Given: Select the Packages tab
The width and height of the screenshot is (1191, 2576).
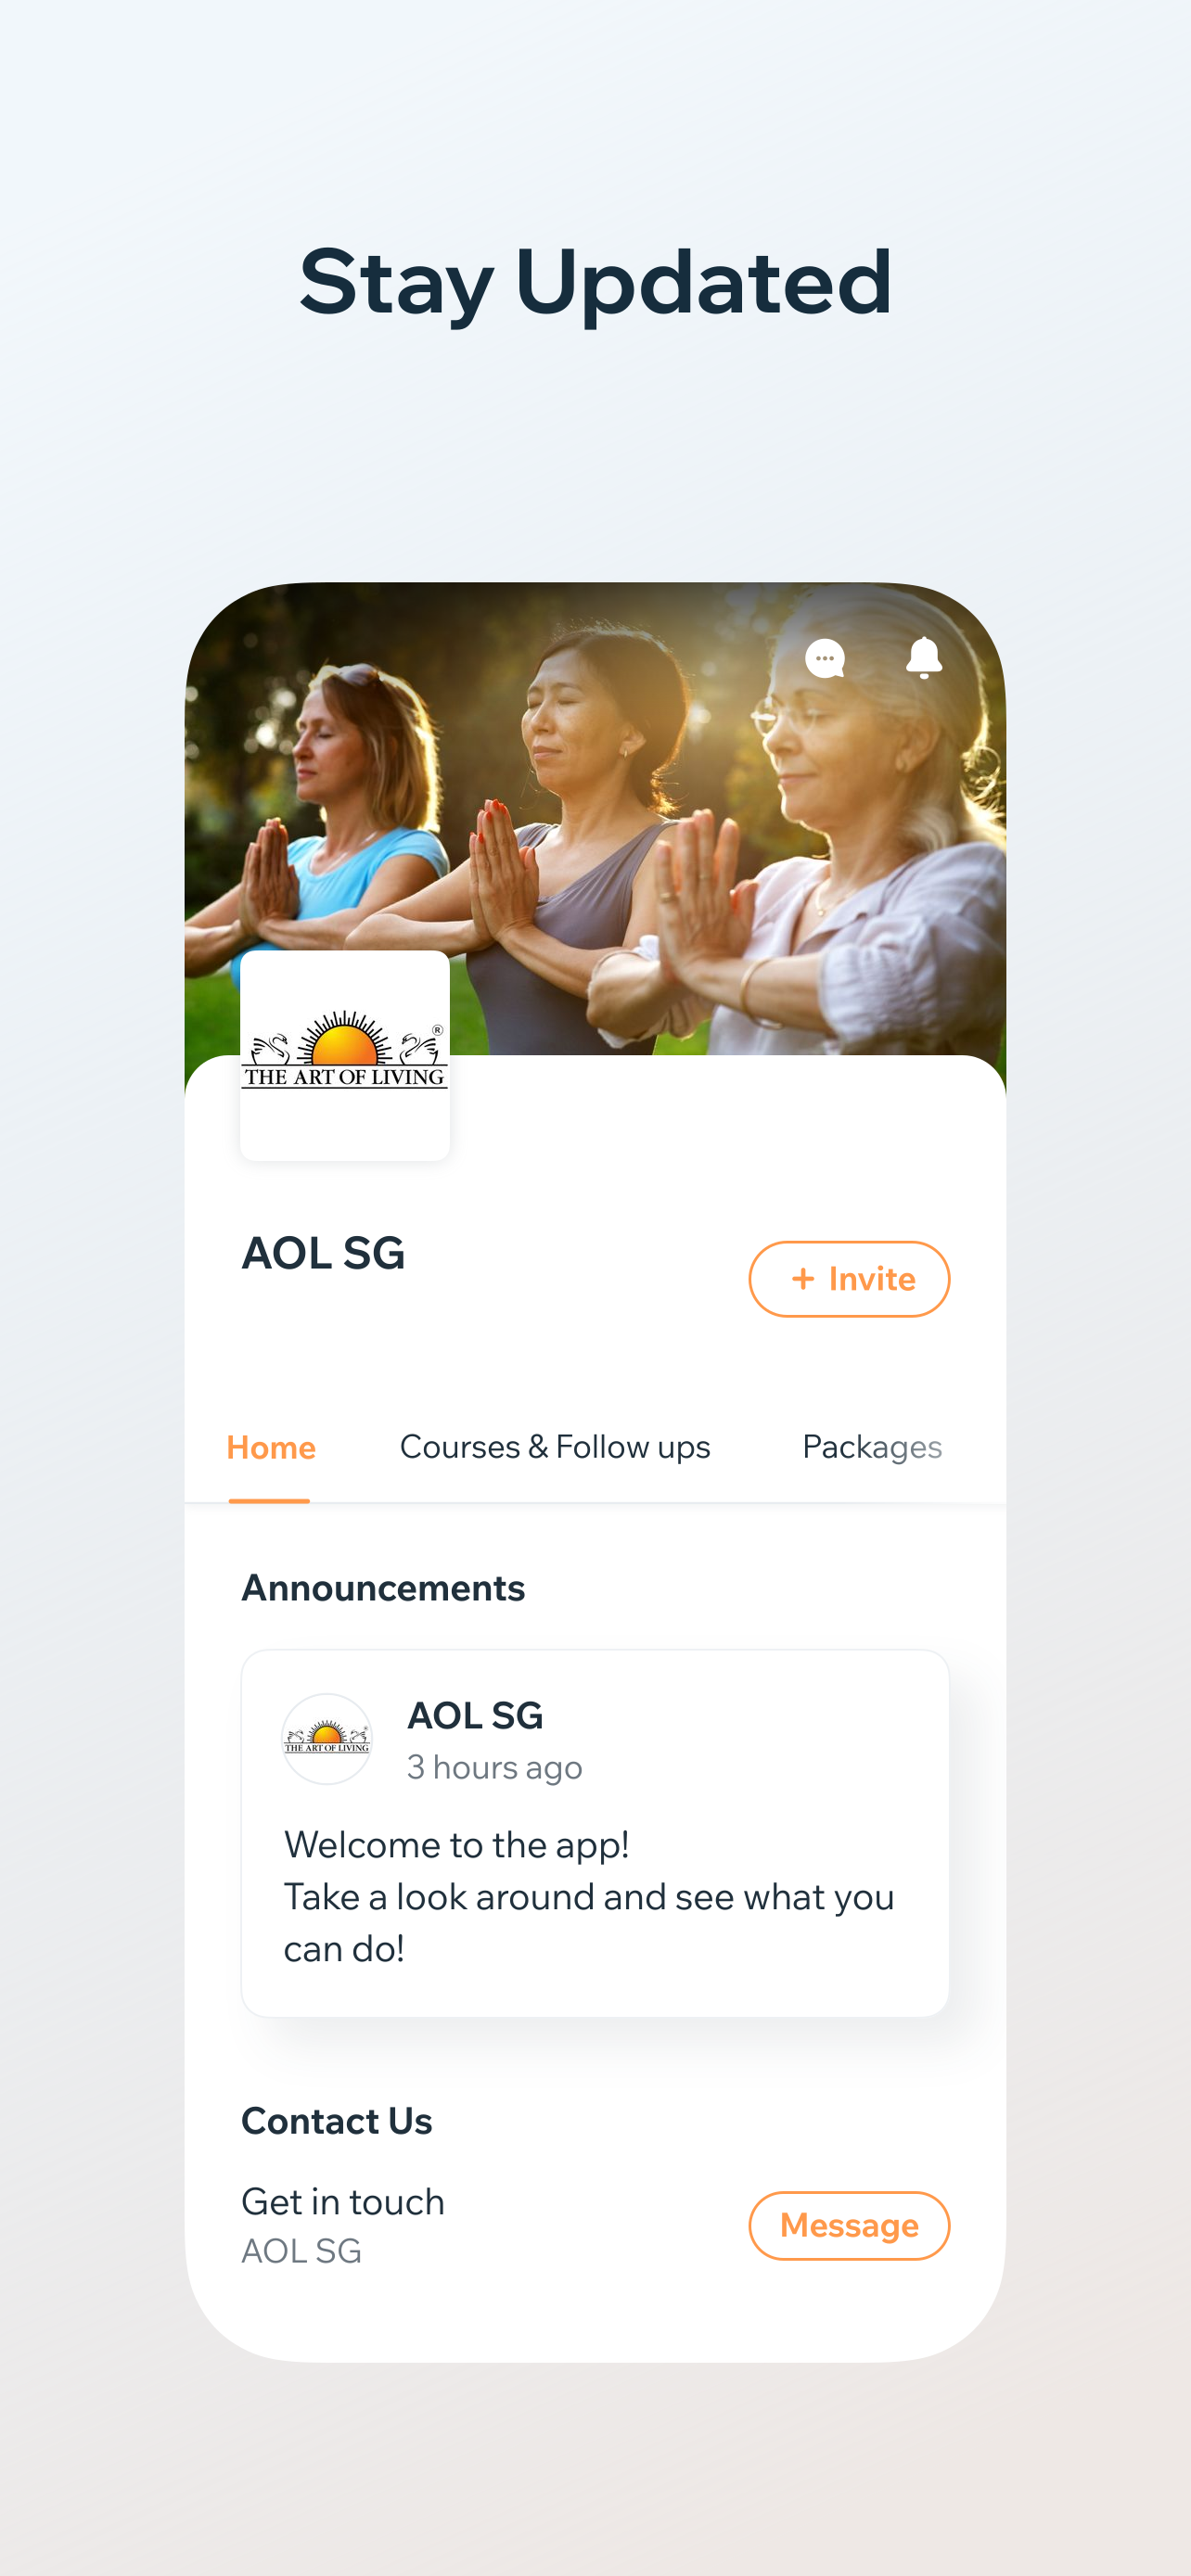Looking at the screenshot, I should (872, 1447).
